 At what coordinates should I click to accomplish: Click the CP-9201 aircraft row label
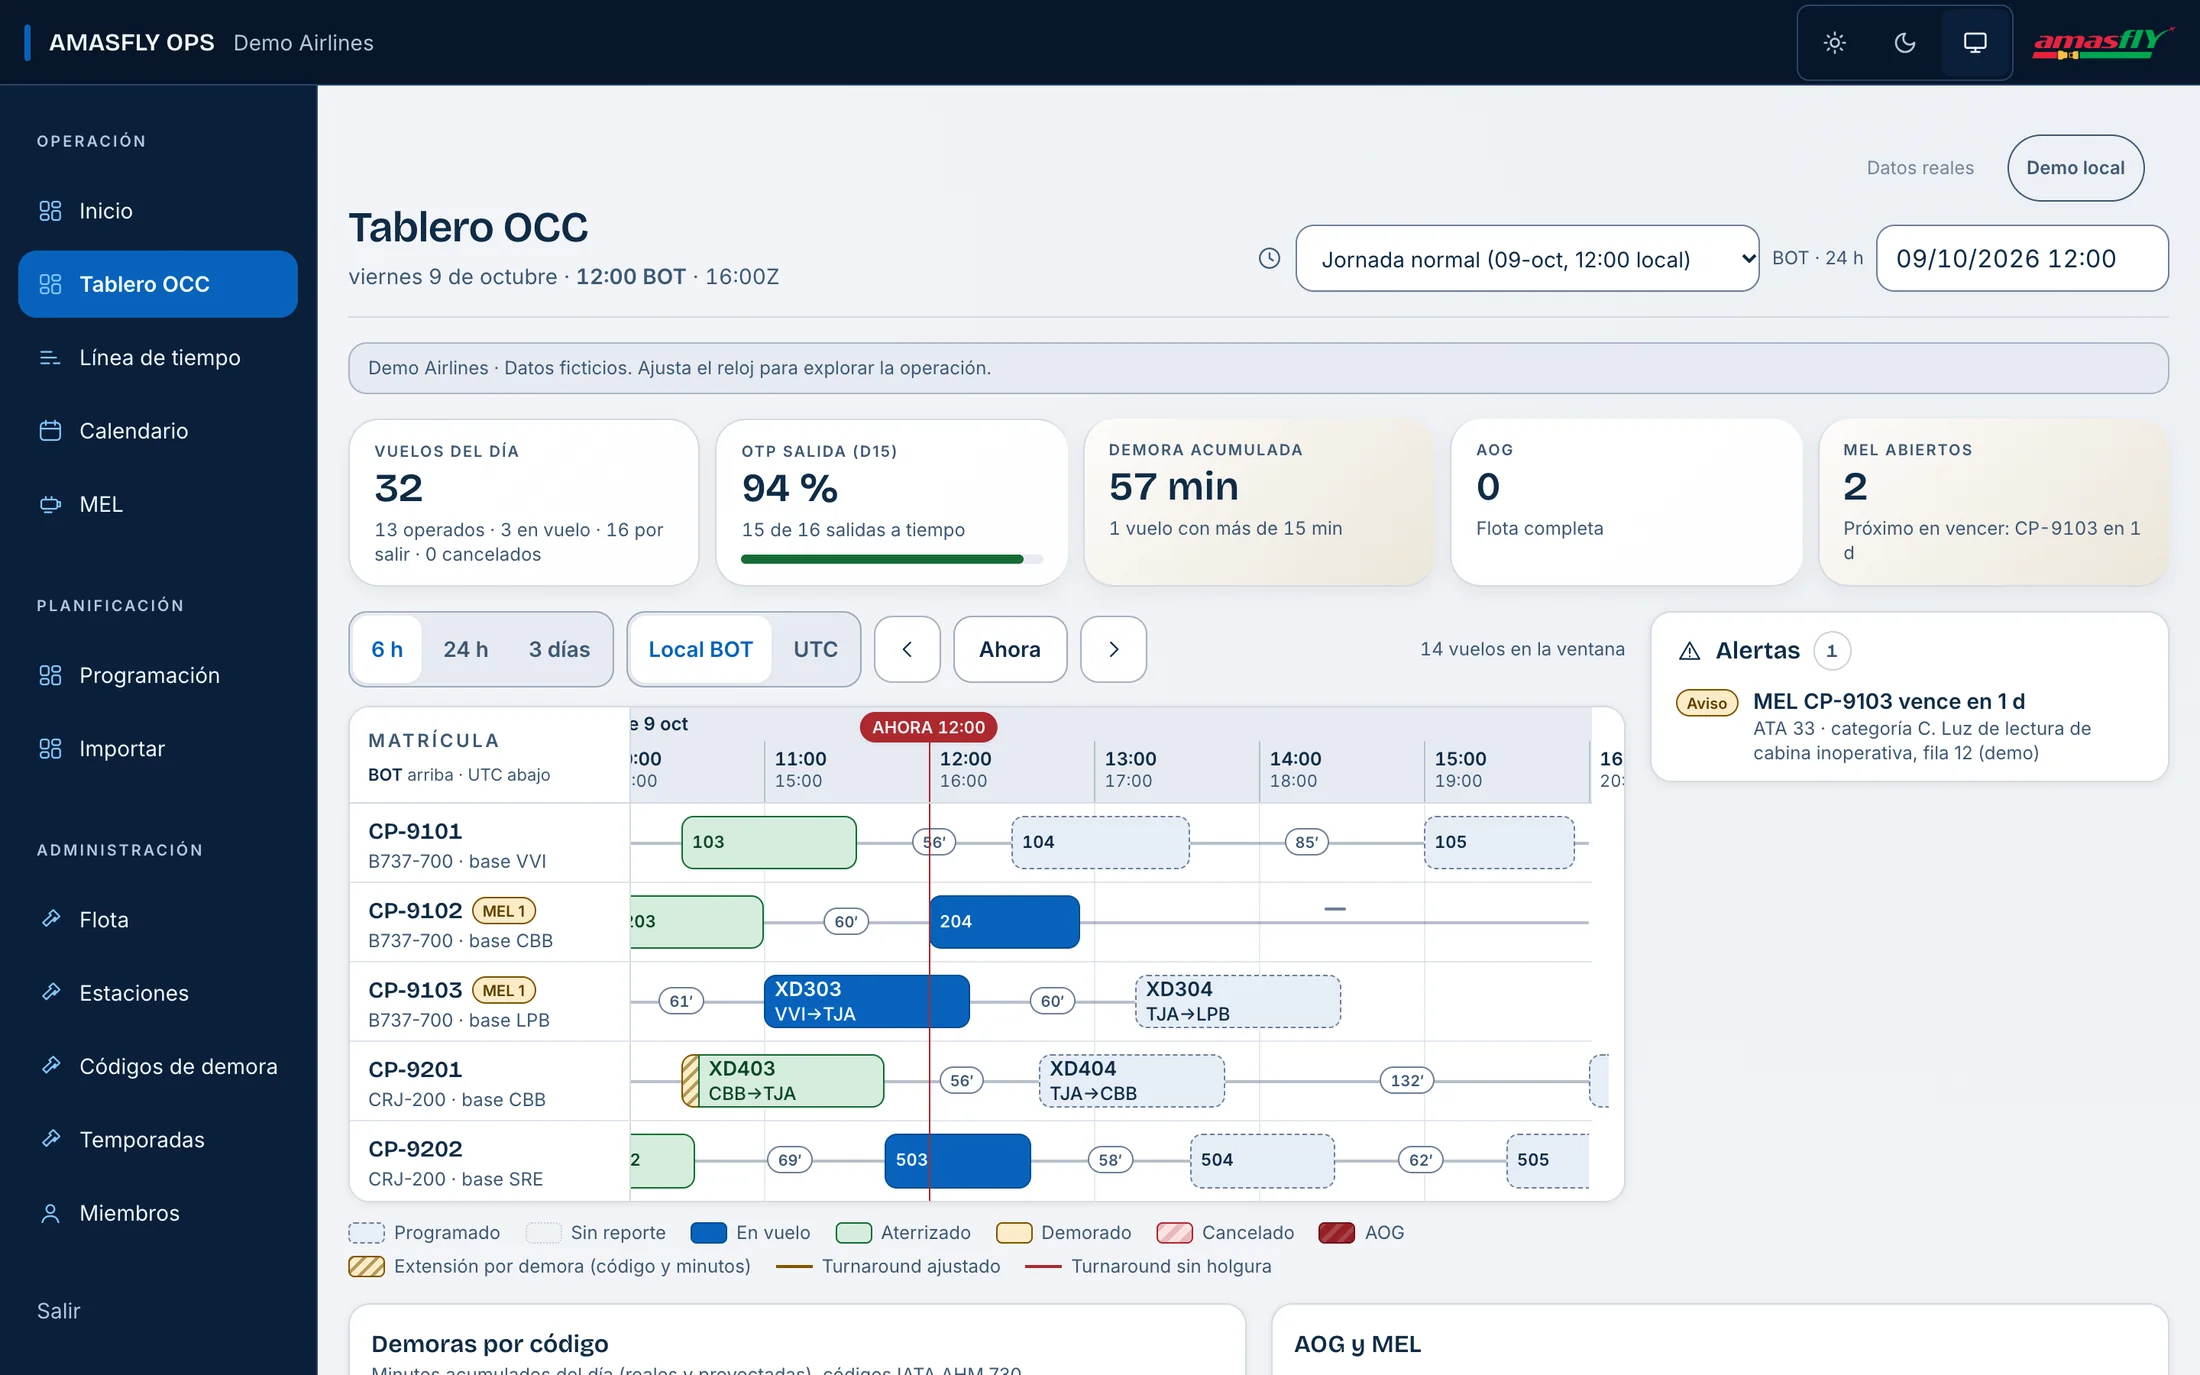pyautogui.click(x=489, y=1082)
